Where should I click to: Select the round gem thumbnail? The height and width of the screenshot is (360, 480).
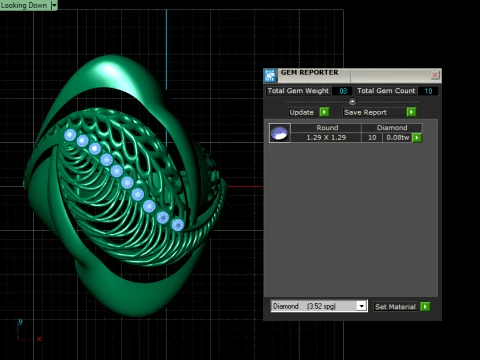(280, 133)
